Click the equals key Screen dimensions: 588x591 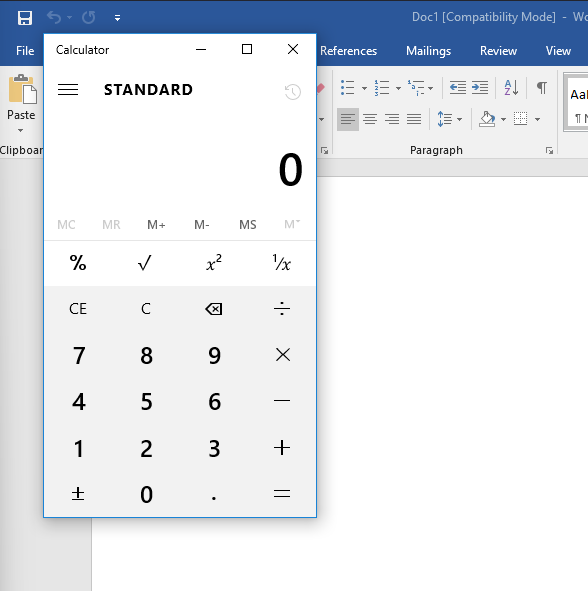(x=282, y=494)
